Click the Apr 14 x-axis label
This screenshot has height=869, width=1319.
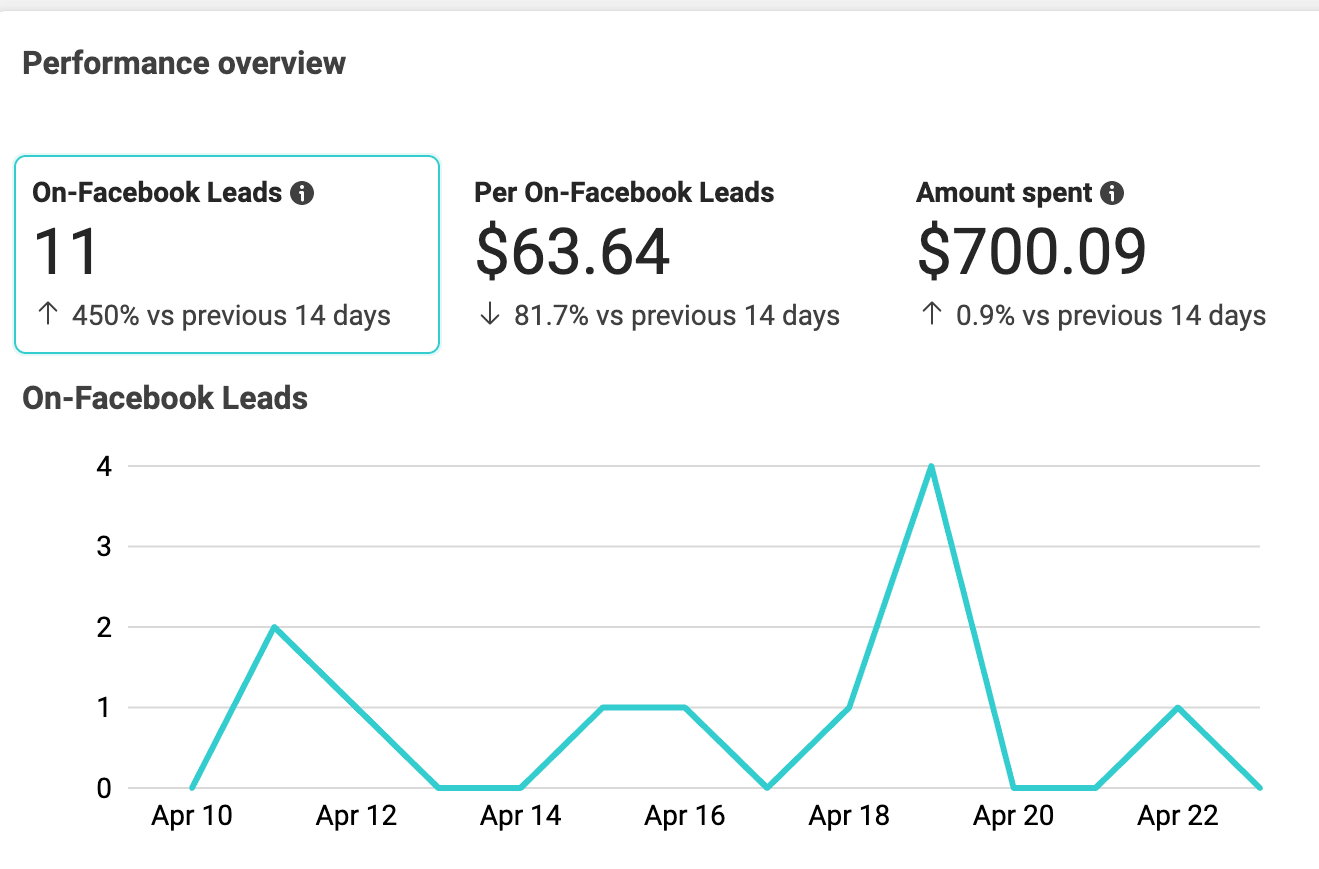[x=520, y=816]
